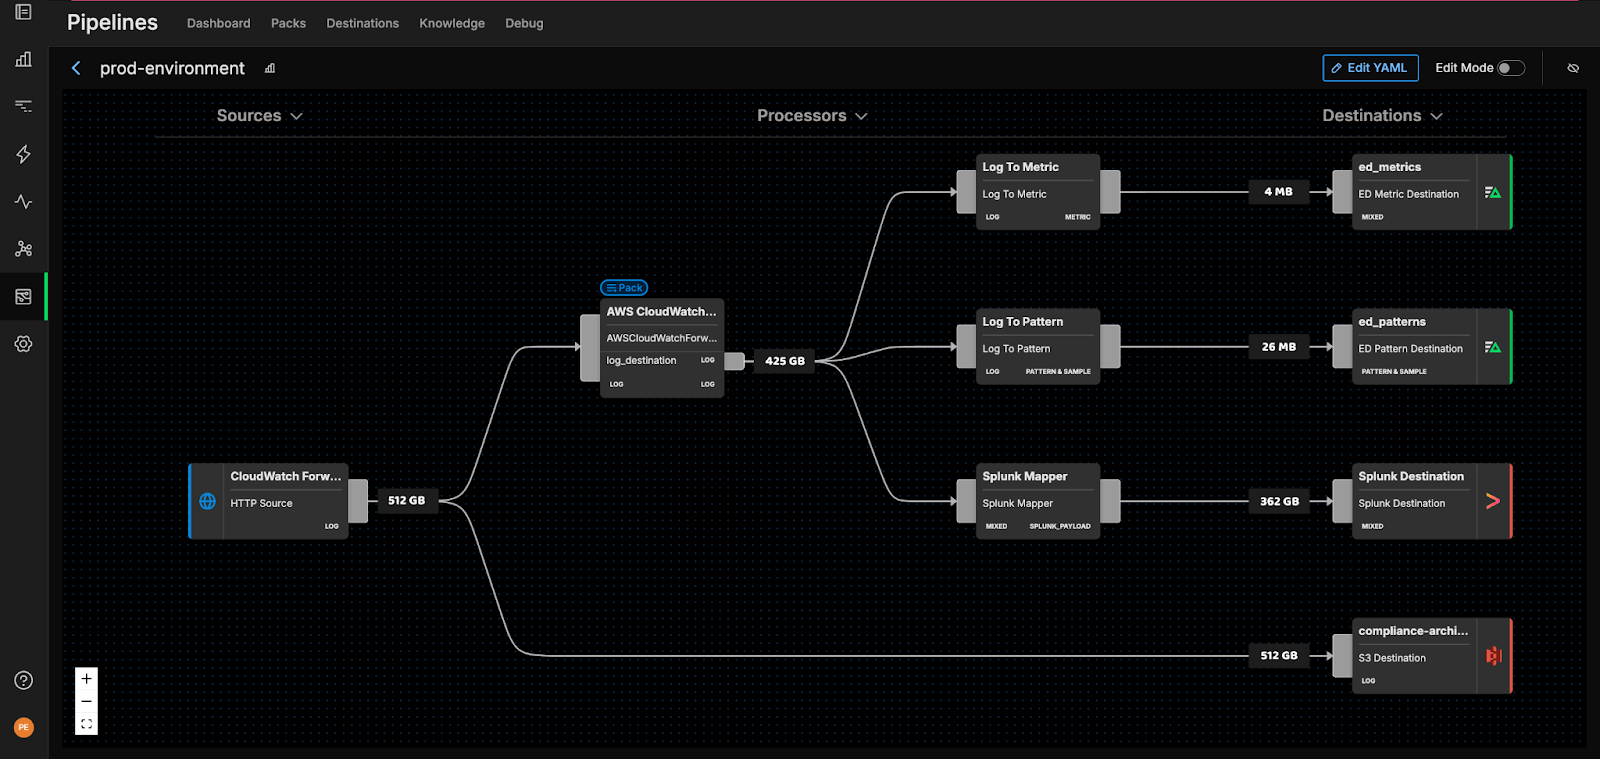Click the fit-to-screen zoom control
The image size is (1600, 759).
87,724
